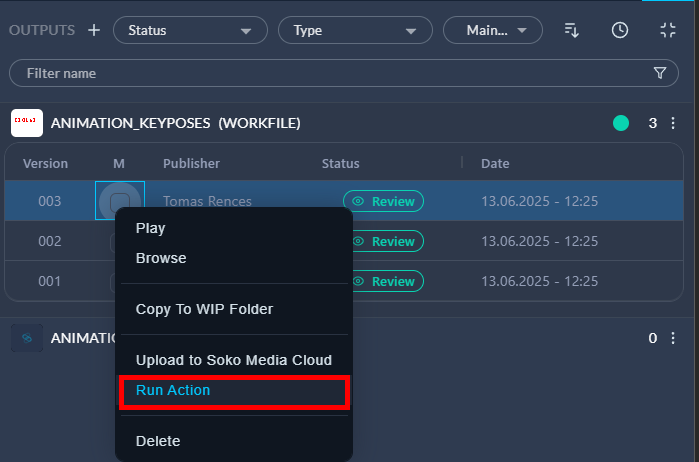Open ANIMATION_KEYPOSES three-dot options menu
Viewport: 699px width, 462px height.
(x=673, y=123)
